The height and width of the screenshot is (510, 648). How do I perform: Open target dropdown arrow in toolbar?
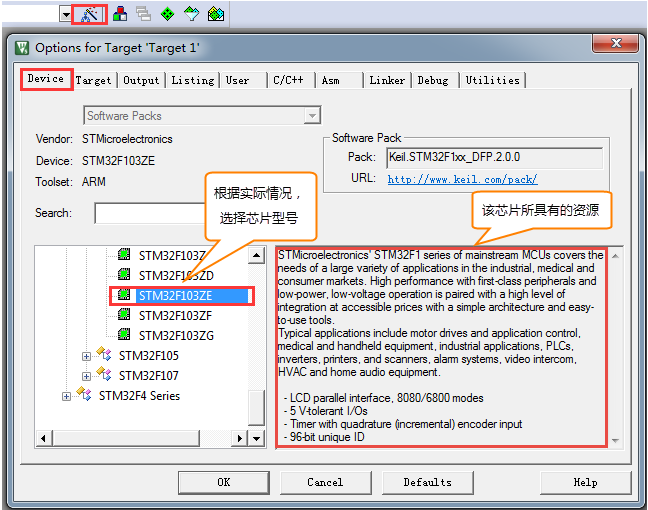[65, 15]
